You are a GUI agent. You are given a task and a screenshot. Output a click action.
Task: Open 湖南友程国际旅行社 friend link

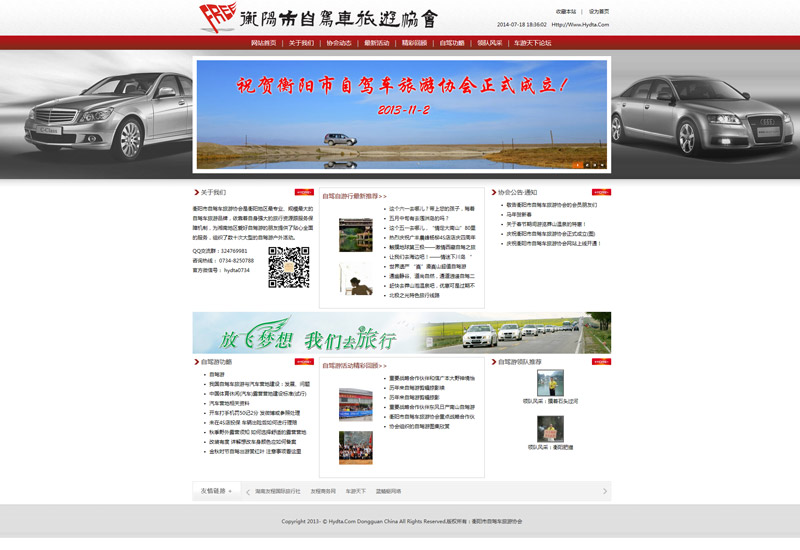(277, 492)
